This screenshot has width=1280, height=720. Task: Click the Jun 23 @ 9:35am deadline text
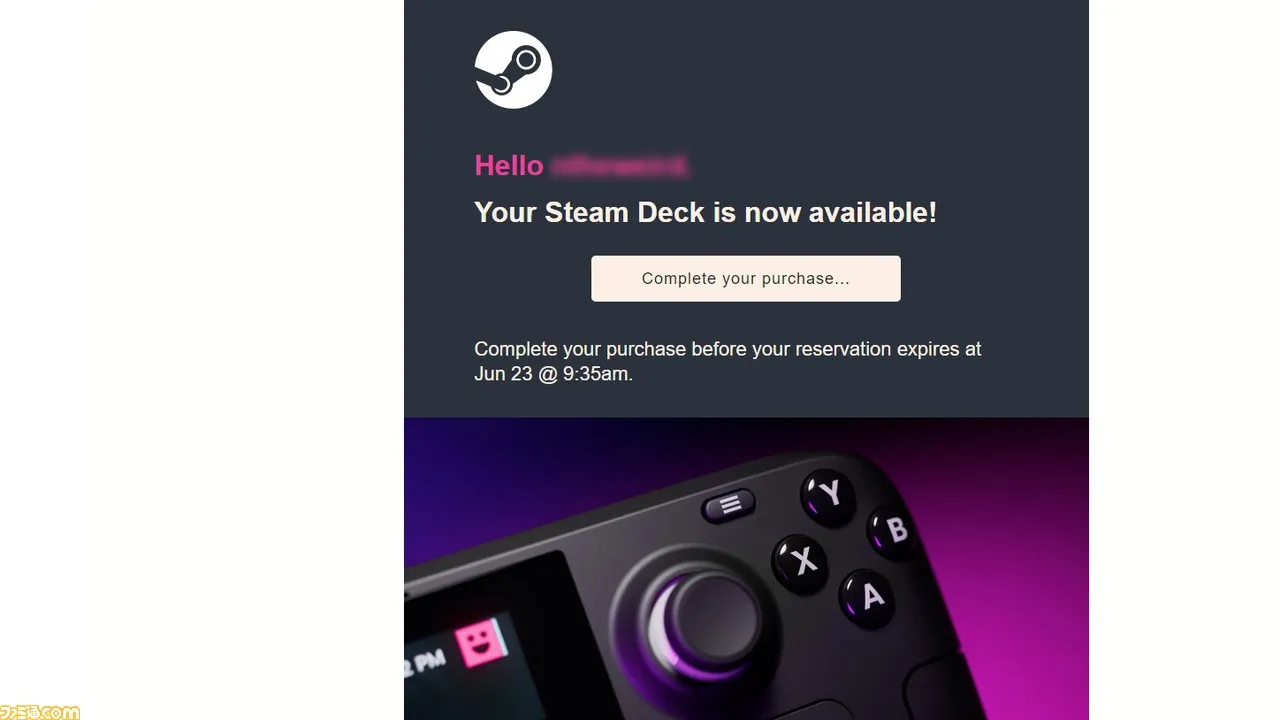(553, 374)
